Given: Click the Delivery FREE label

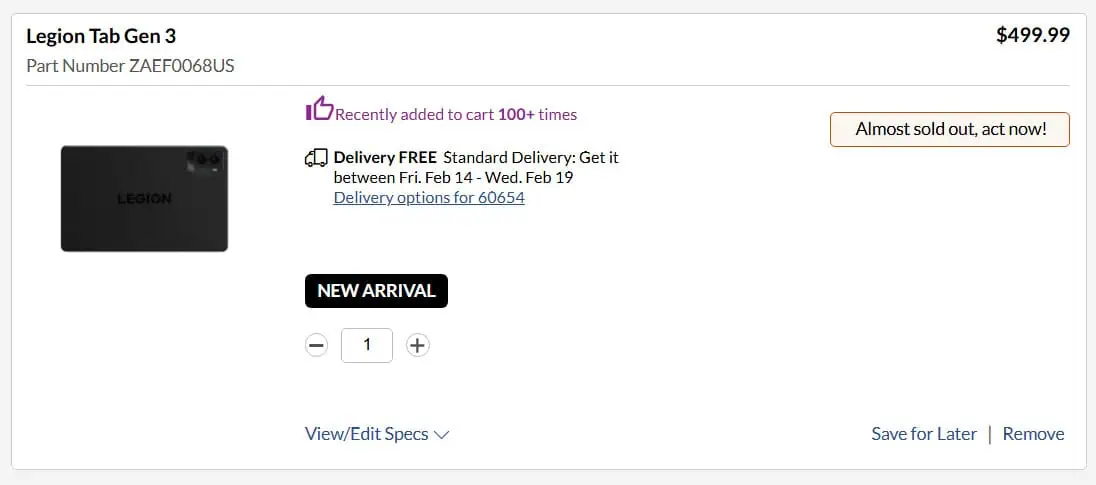Looking at the screenshot, I should 385,157.
